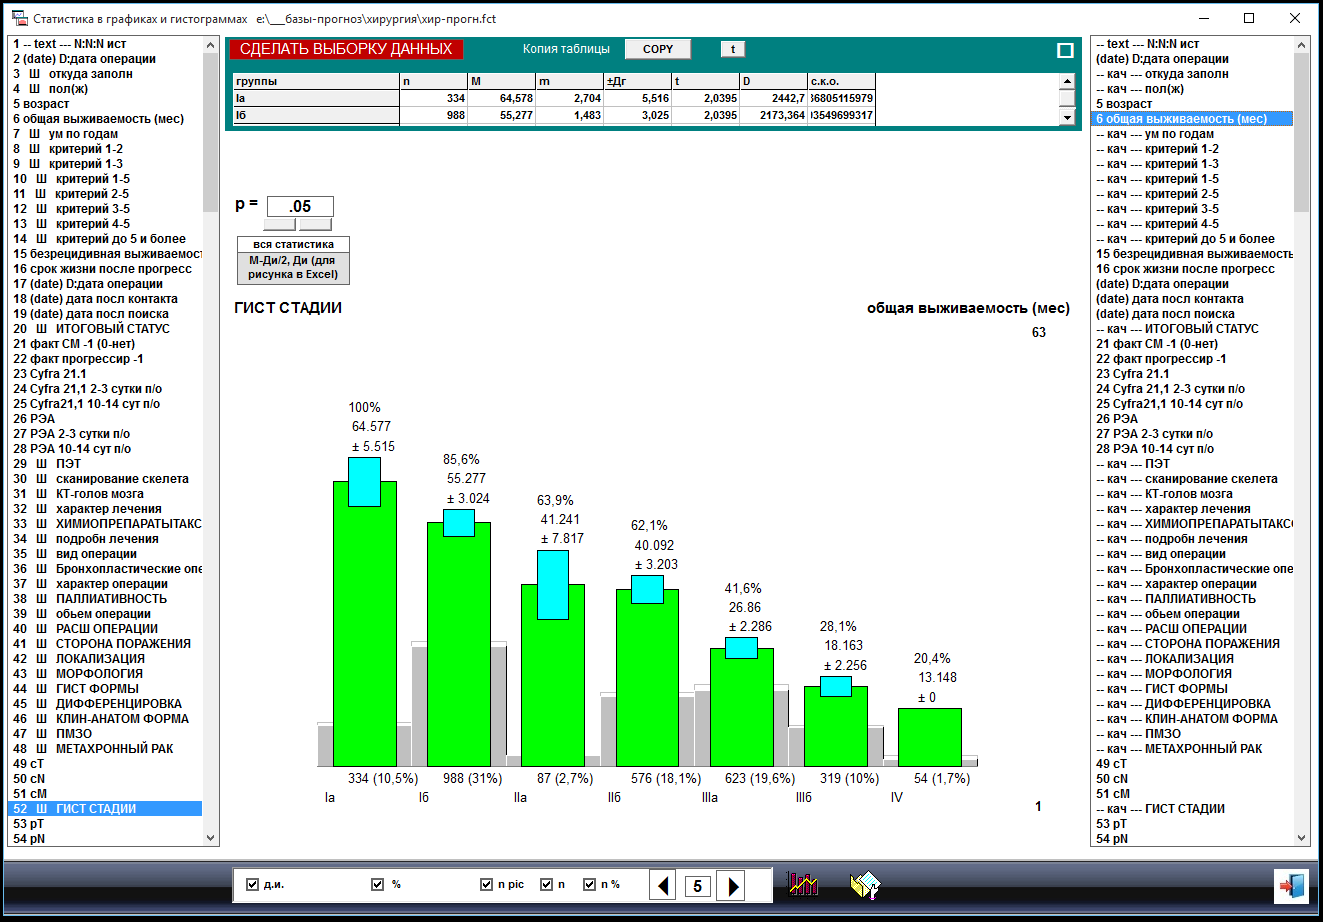
Task: Uncheck the 'n pic' checkbox
Action: coord(486,884)
